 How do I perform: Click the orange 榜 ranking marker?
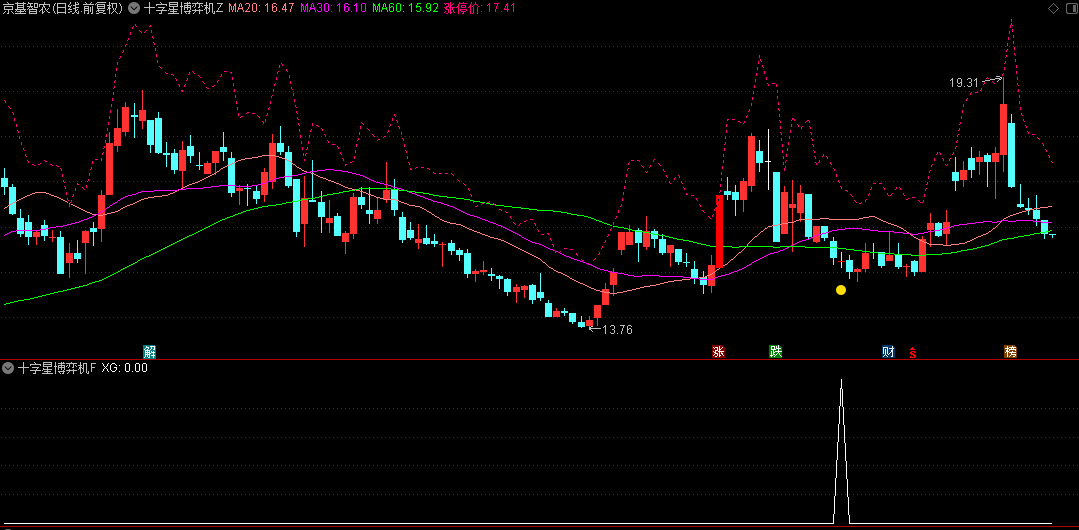pos(1010,352)
